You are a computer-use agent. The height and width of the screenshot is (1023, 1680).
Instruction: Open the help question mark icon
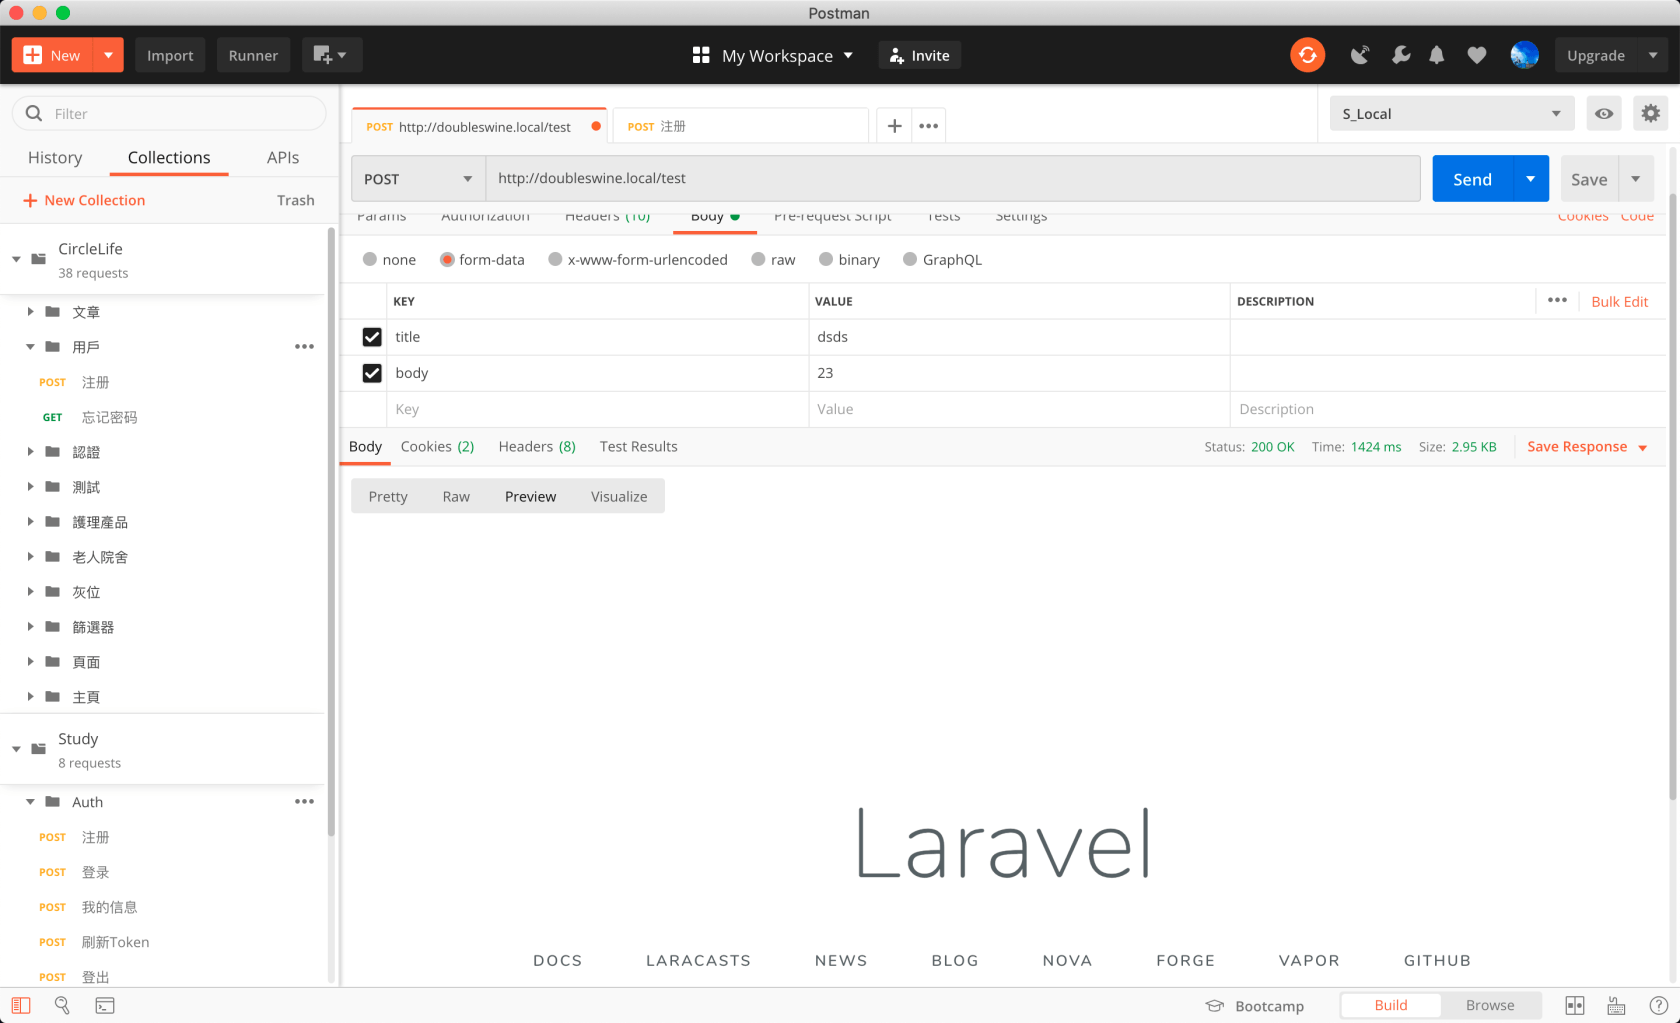pos(1658,1005)
